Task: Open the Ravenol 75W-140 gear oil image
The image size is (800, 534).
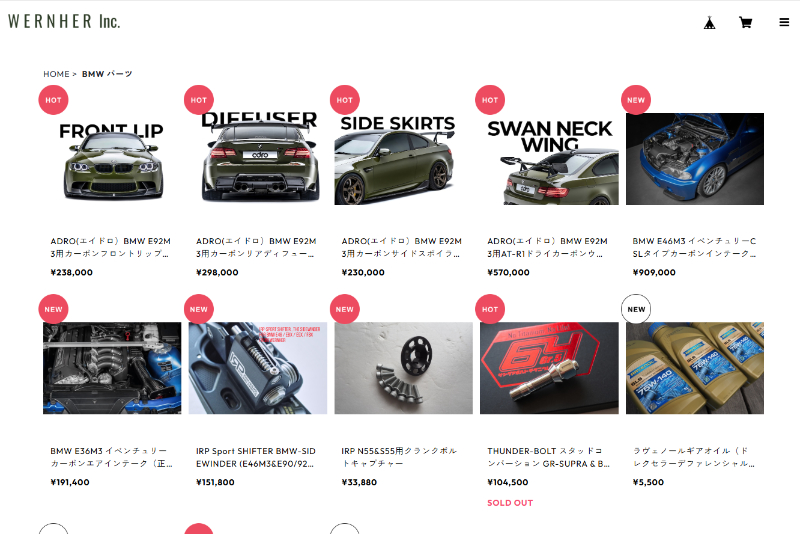Action: (x=695, y=368)
